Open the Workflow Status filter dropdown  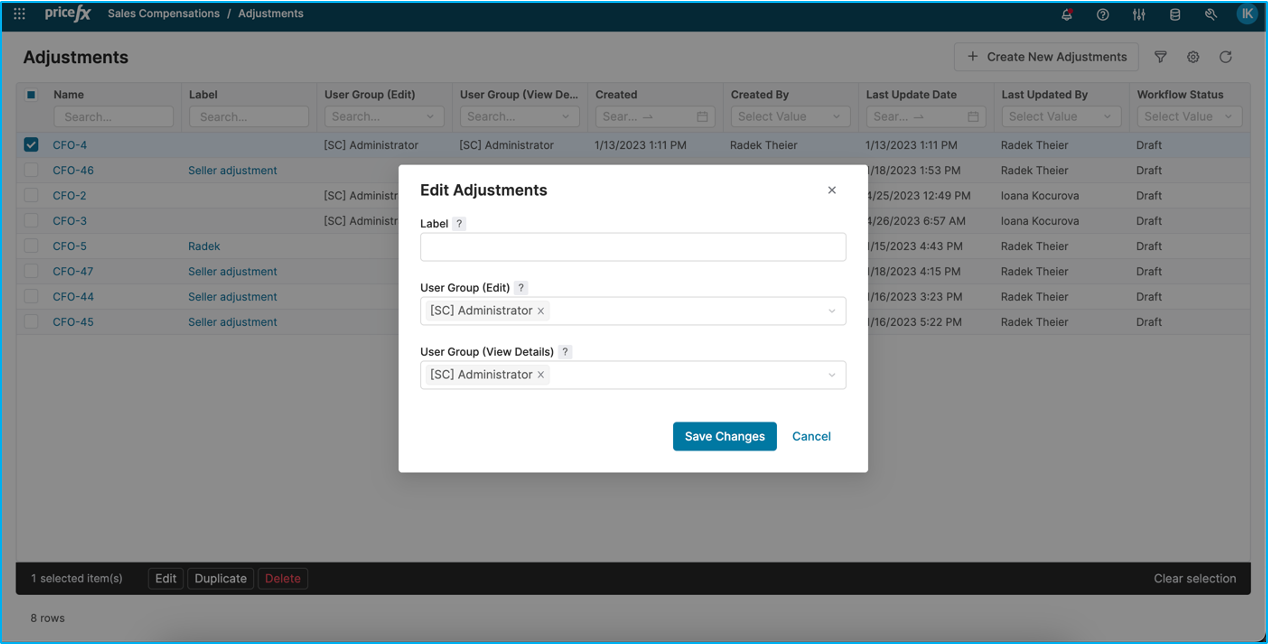click(1189, 117)
